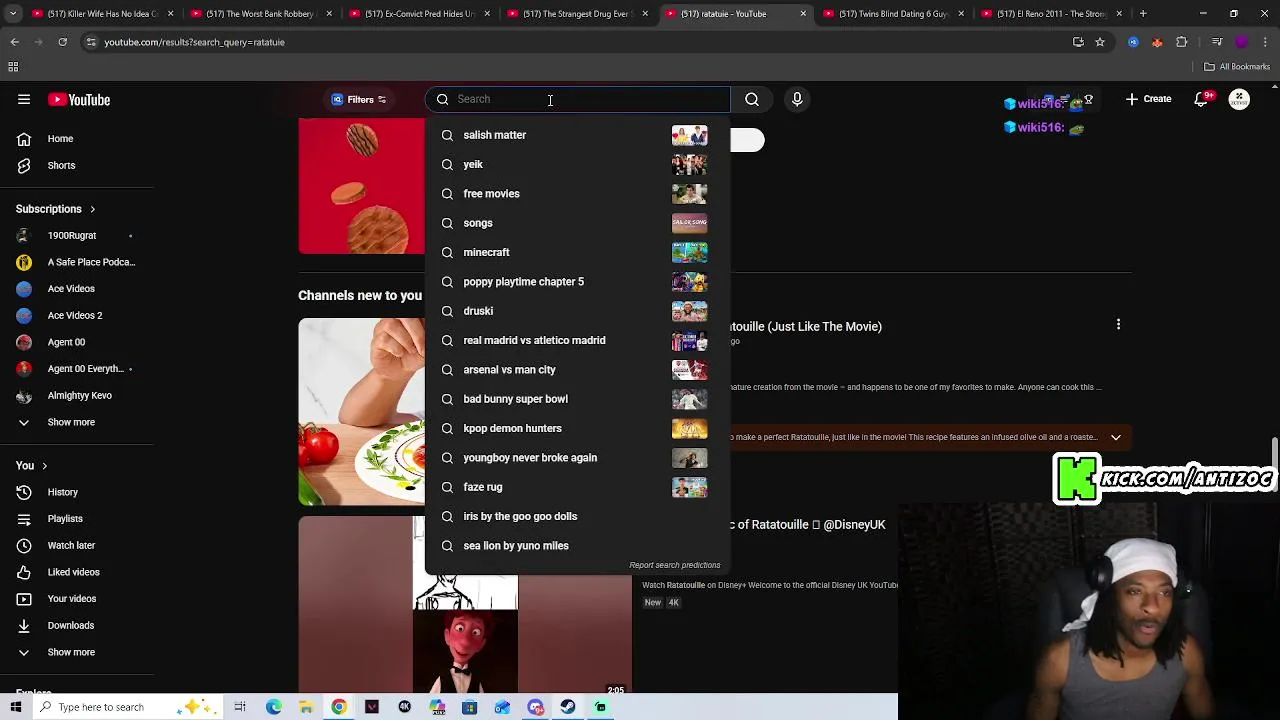Select 'arsenal vs man city' suggestion
The height and width of the screenshot is (720, 1280).
(x=577, y=369)
